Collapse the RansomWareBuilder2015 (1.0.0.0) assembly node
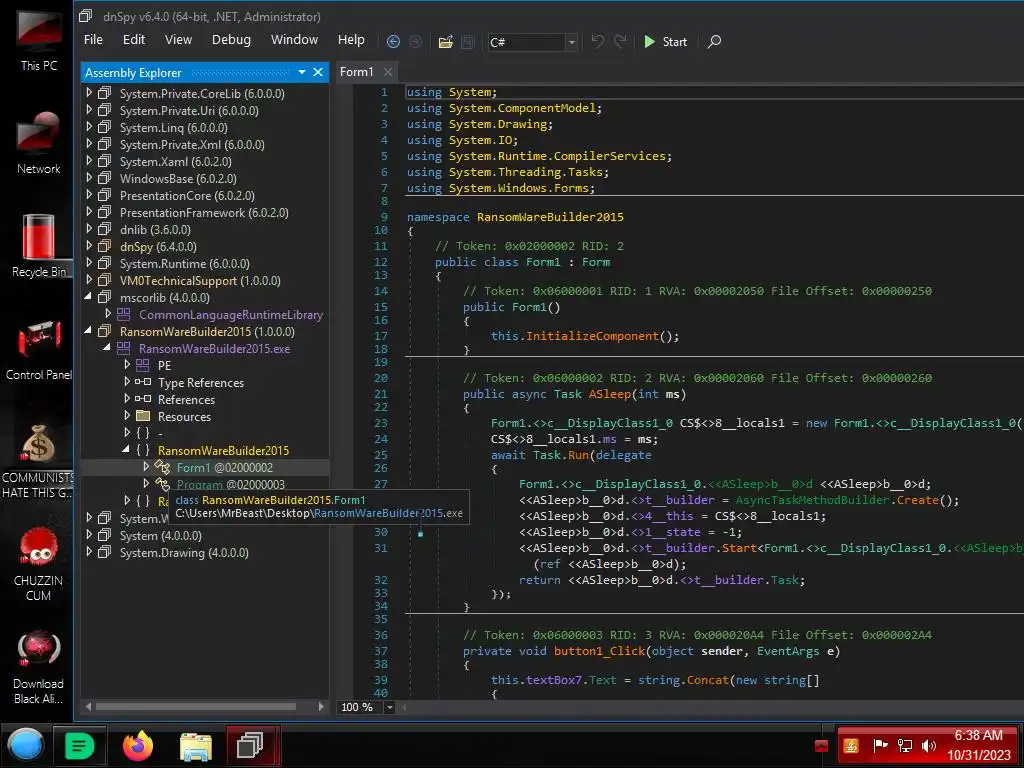1024x768 pixels. [89, 331]
